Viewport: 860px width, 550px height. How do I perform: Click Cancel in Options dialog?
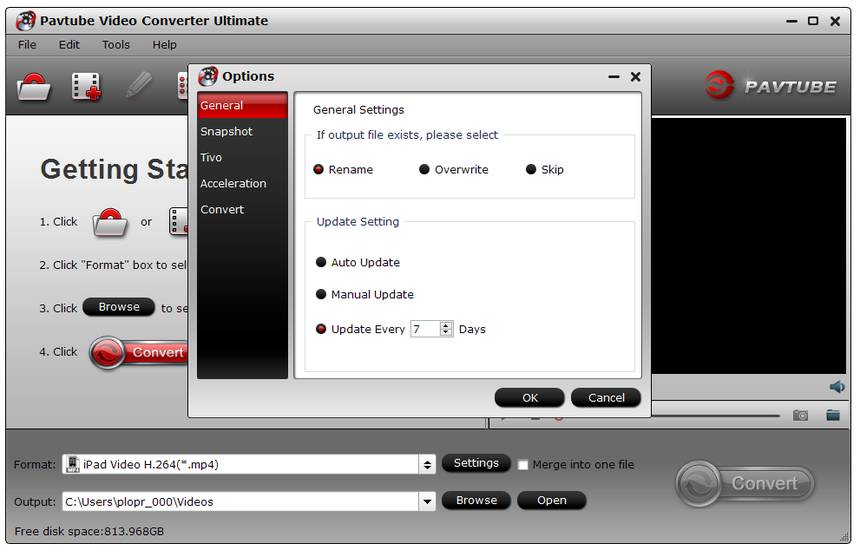pos(606,398)
